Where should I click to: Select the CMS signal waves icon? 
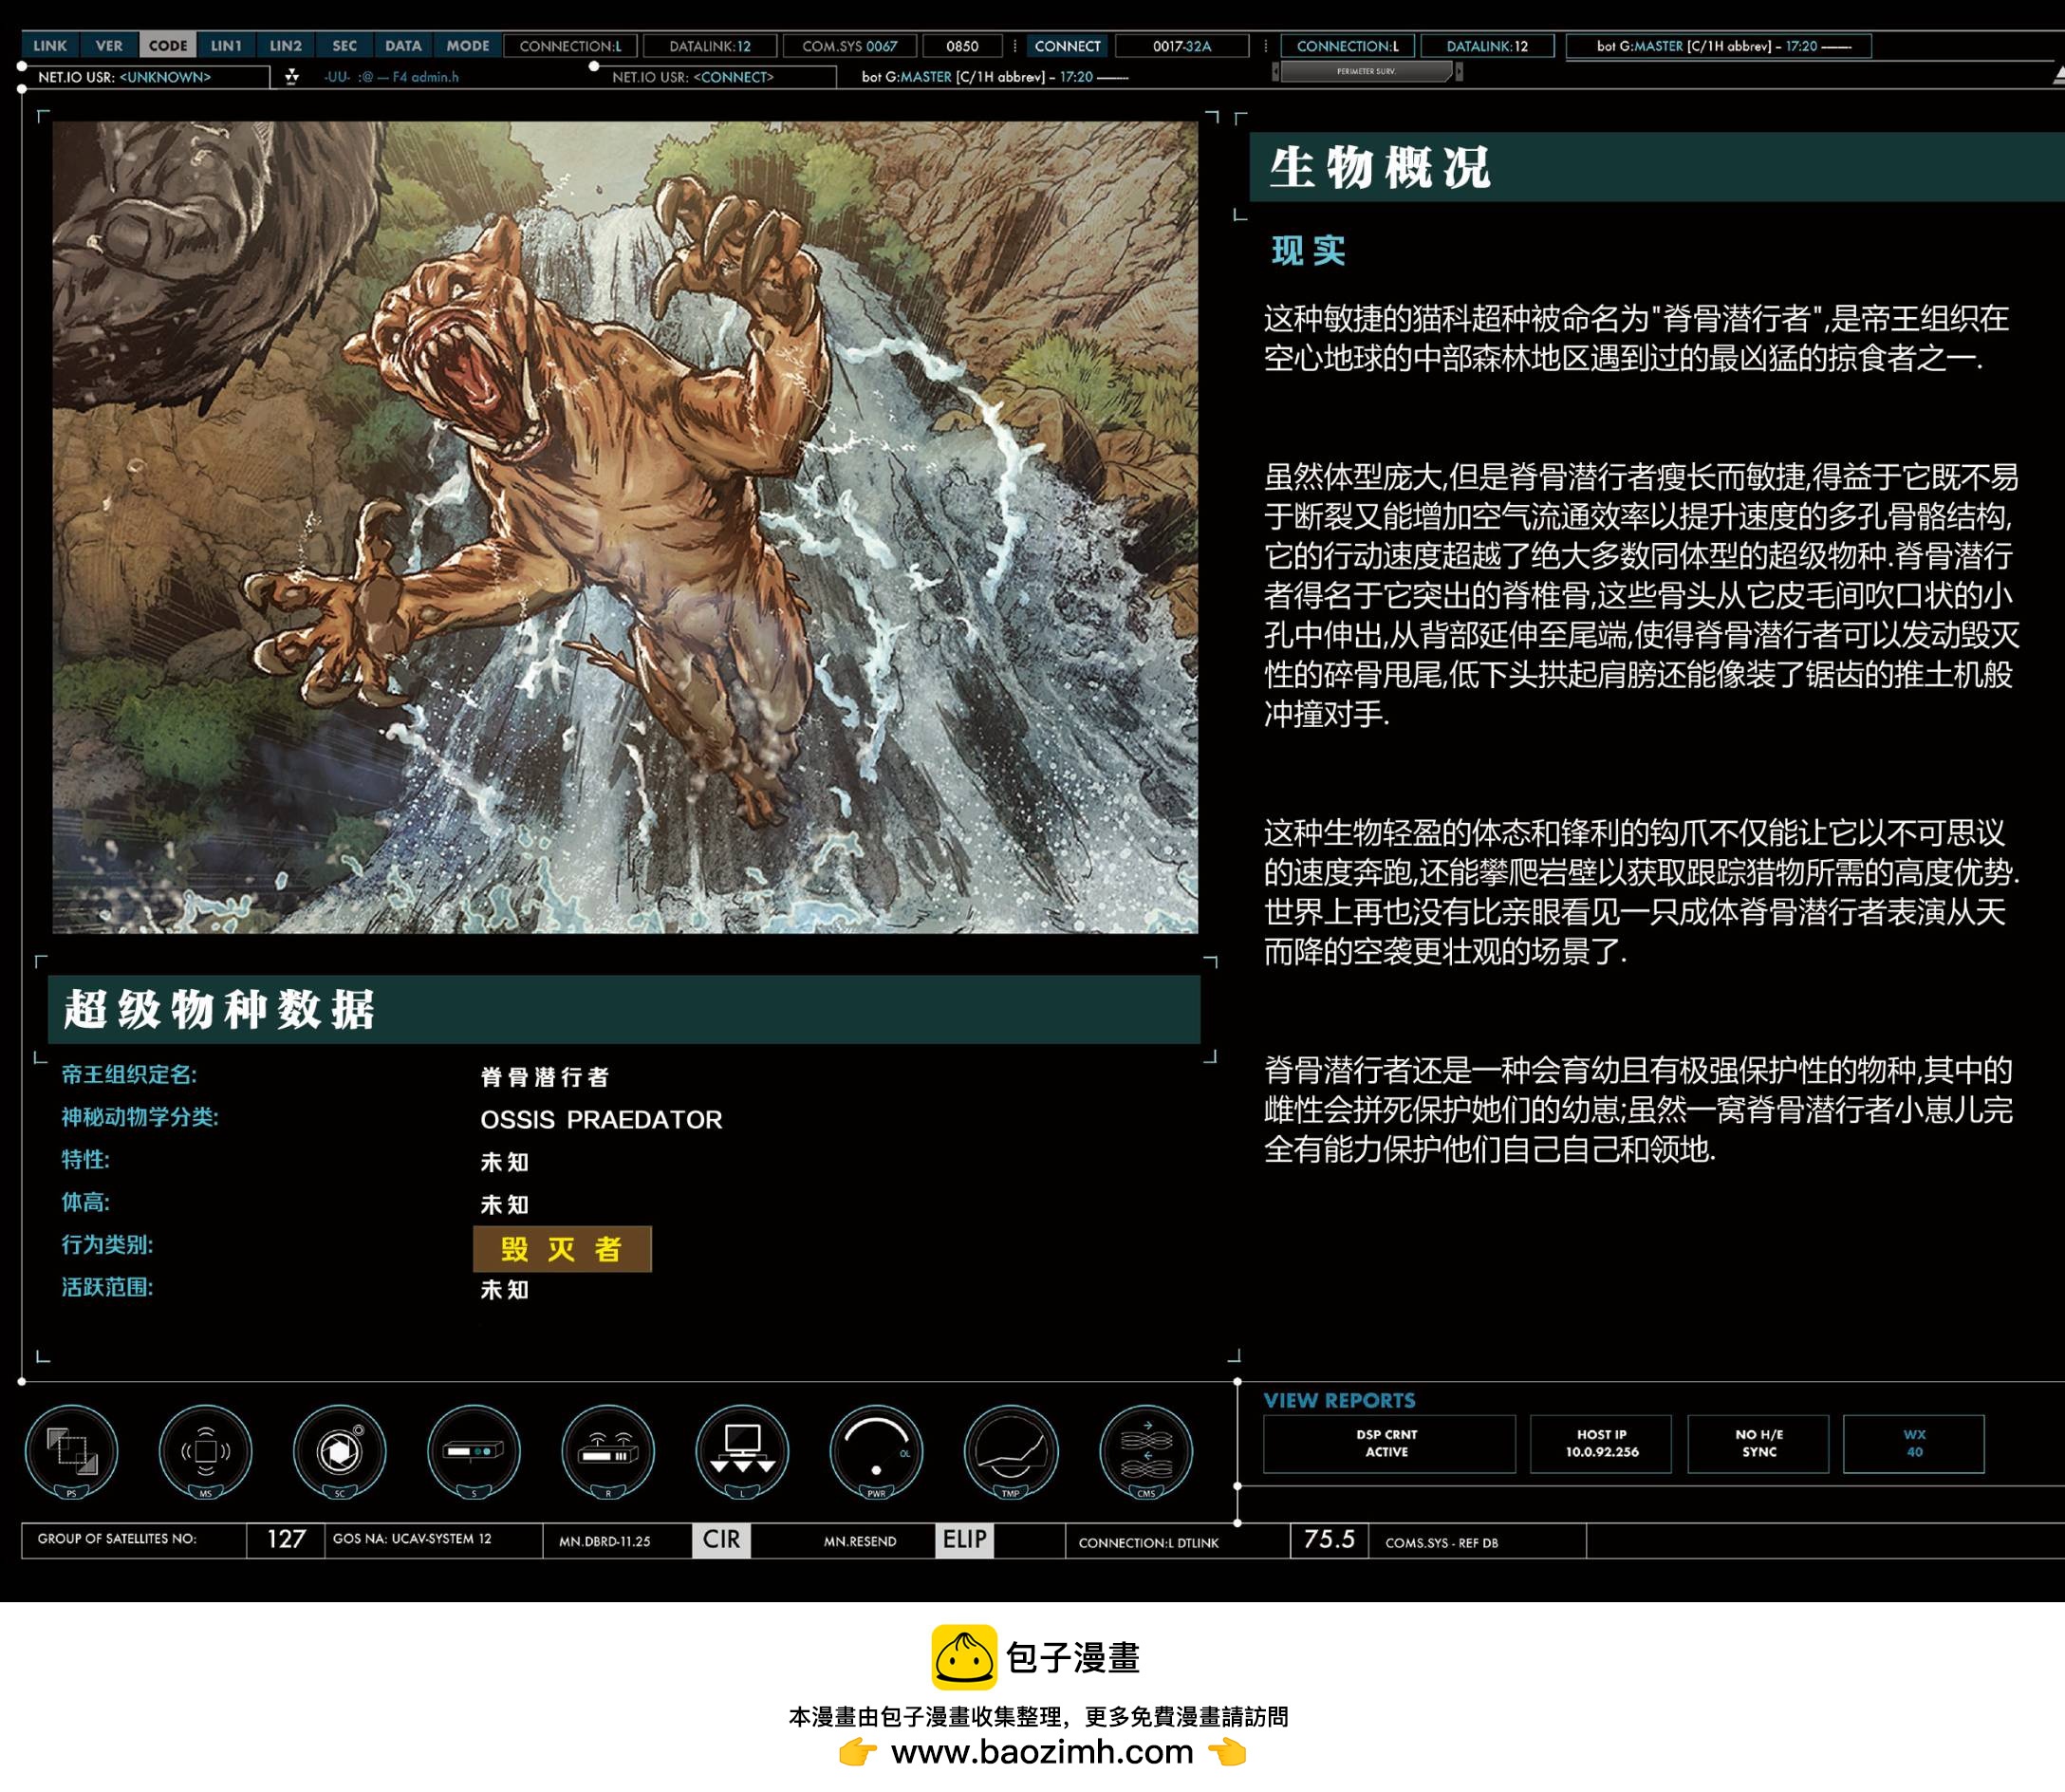click(1146, 1451)
